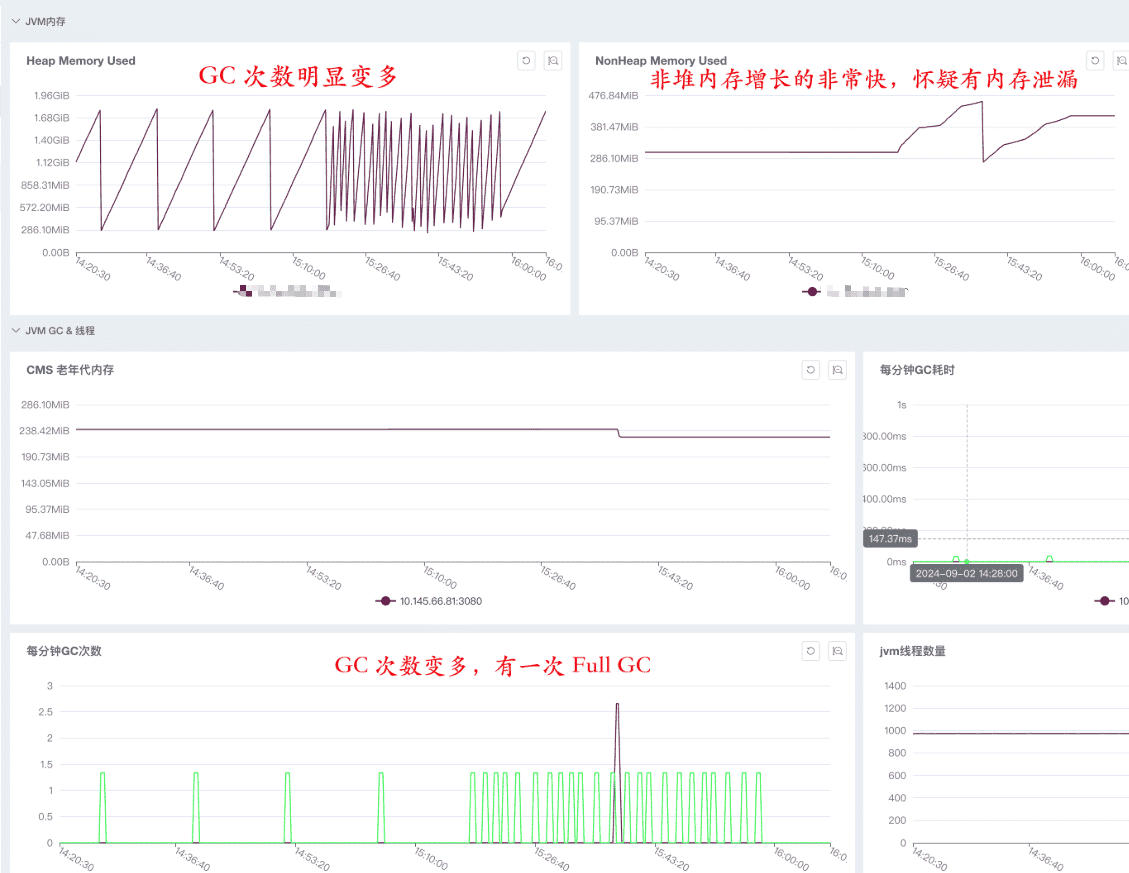Refresh the Heap Memory Used panel

click(x=526, y=61)
